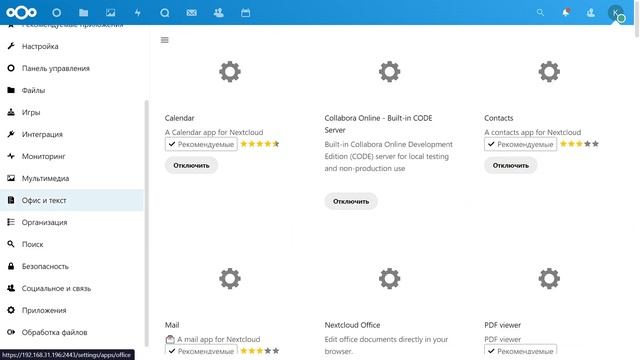The image size is (640, 360).
Task: Open the contacts menu icon near avatar
Action: coord(590,13)
